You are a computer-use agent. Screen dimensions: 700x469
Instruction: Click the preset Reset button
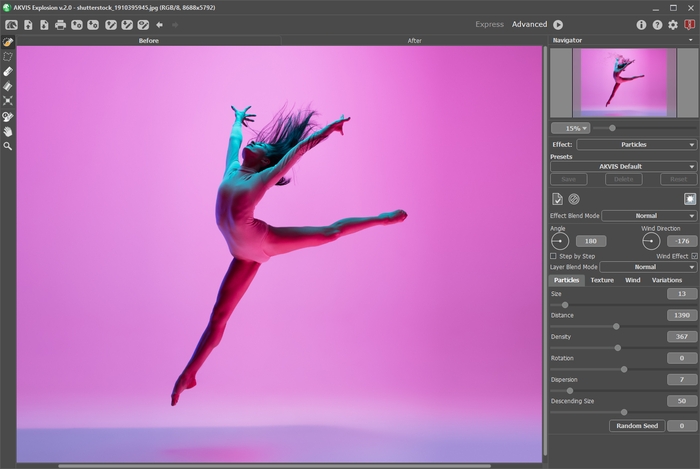click(679, 179)
